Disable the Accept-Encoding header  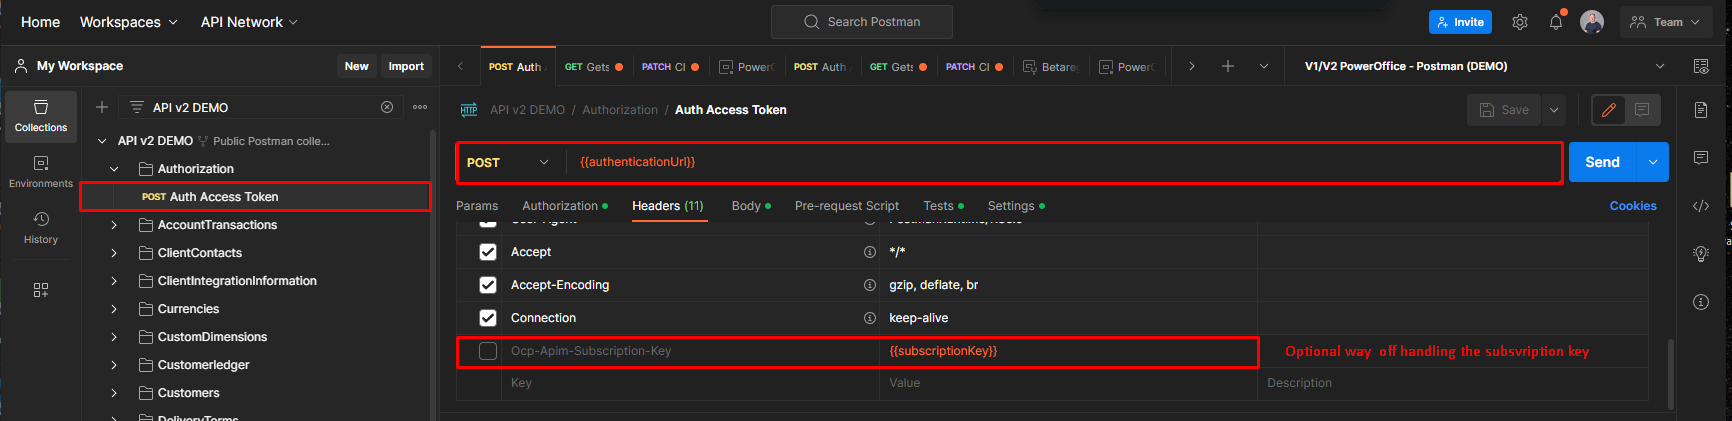click(488, 285)
